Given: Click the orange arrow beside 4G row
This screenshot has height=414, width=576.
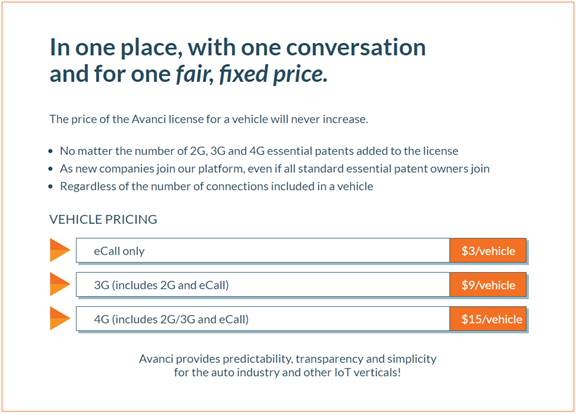Looking at the screenshot, I should click(60, 318).
